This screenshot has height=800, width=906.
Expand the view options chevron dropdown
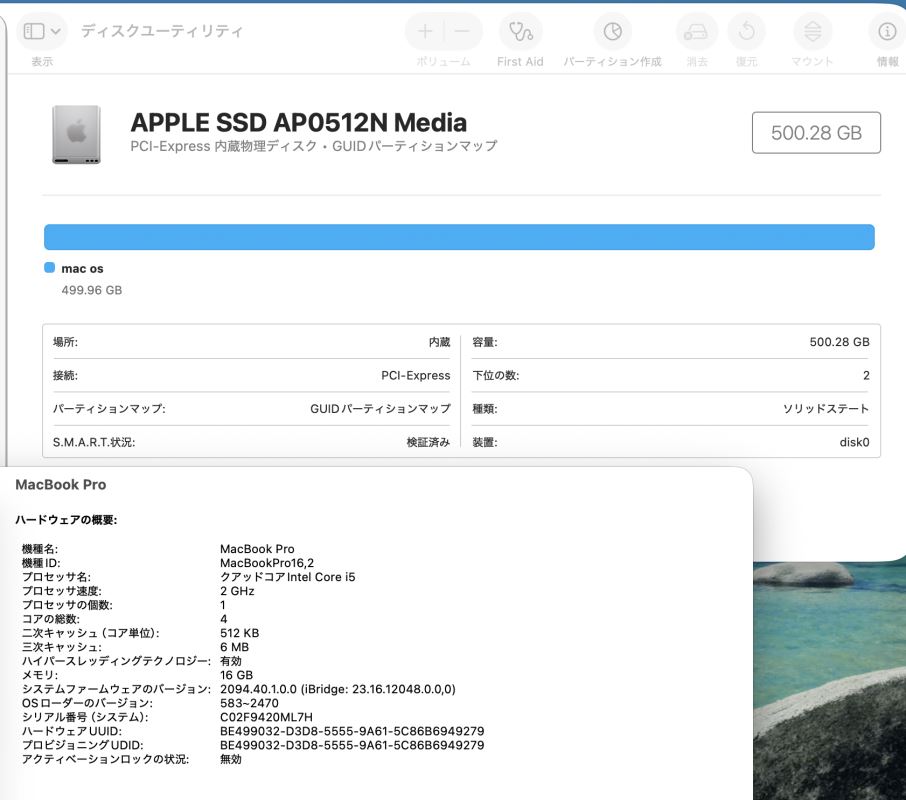[56, 31]
